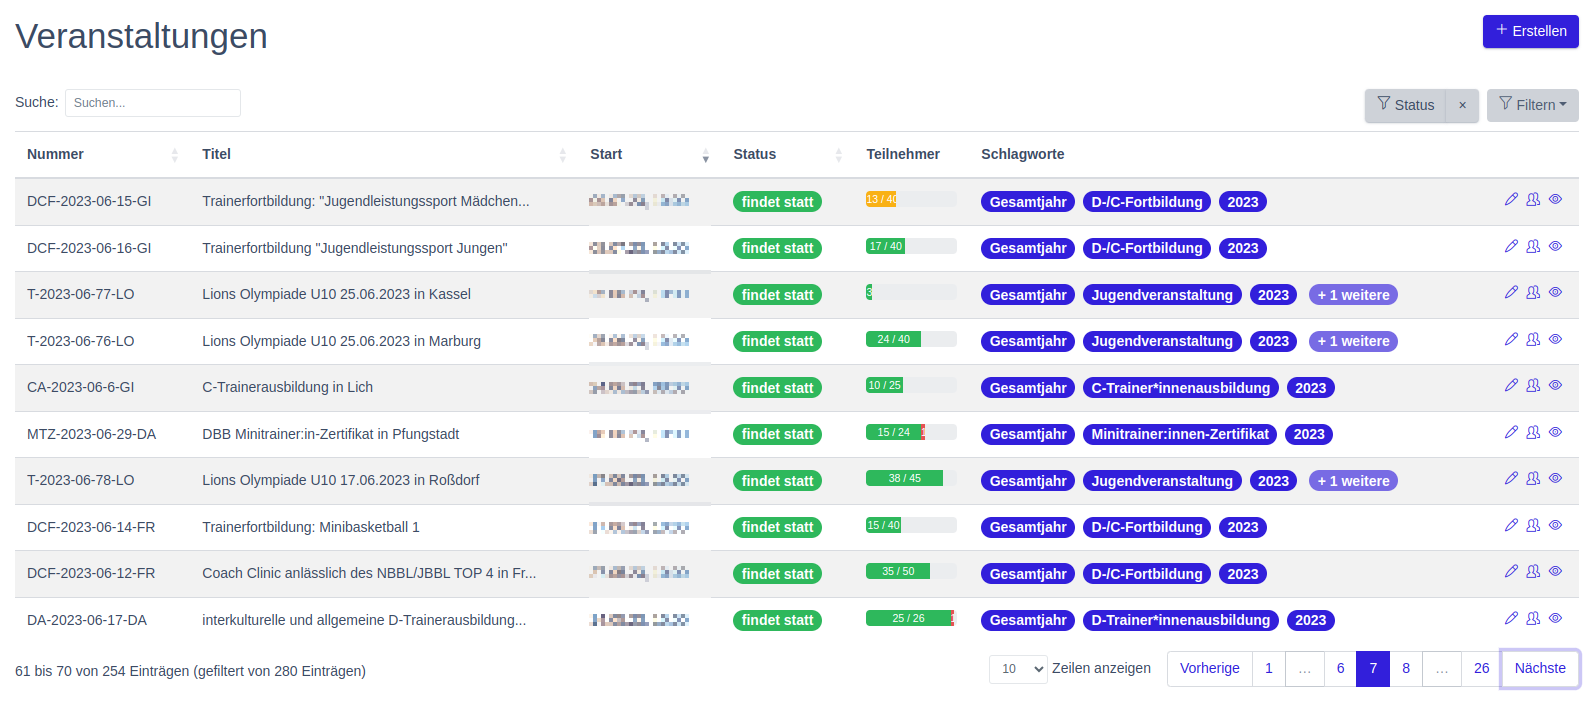The image size is (1596, 704).
Task: Edit the Lions Olympiade Roßdorf entry
Action: pyautogui.click(x=1511, y=478)
